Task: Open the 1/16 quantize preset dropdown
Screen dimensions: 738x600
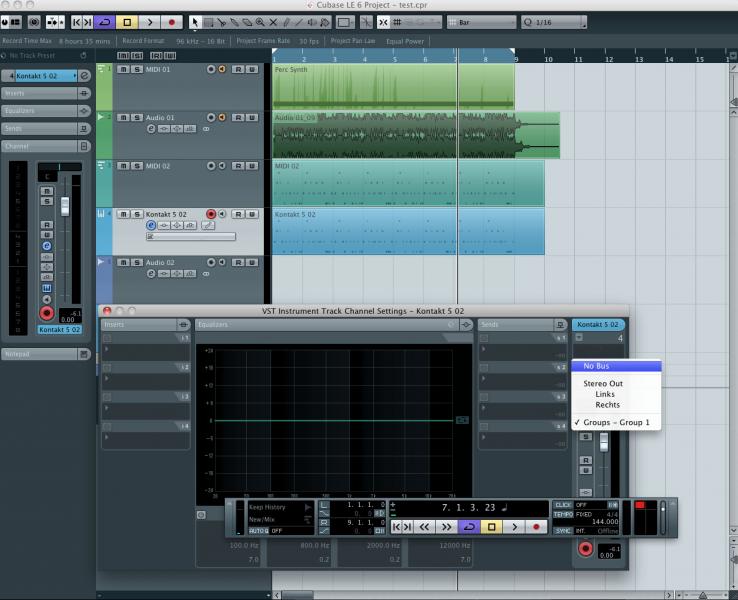Action: click(554, 22)
